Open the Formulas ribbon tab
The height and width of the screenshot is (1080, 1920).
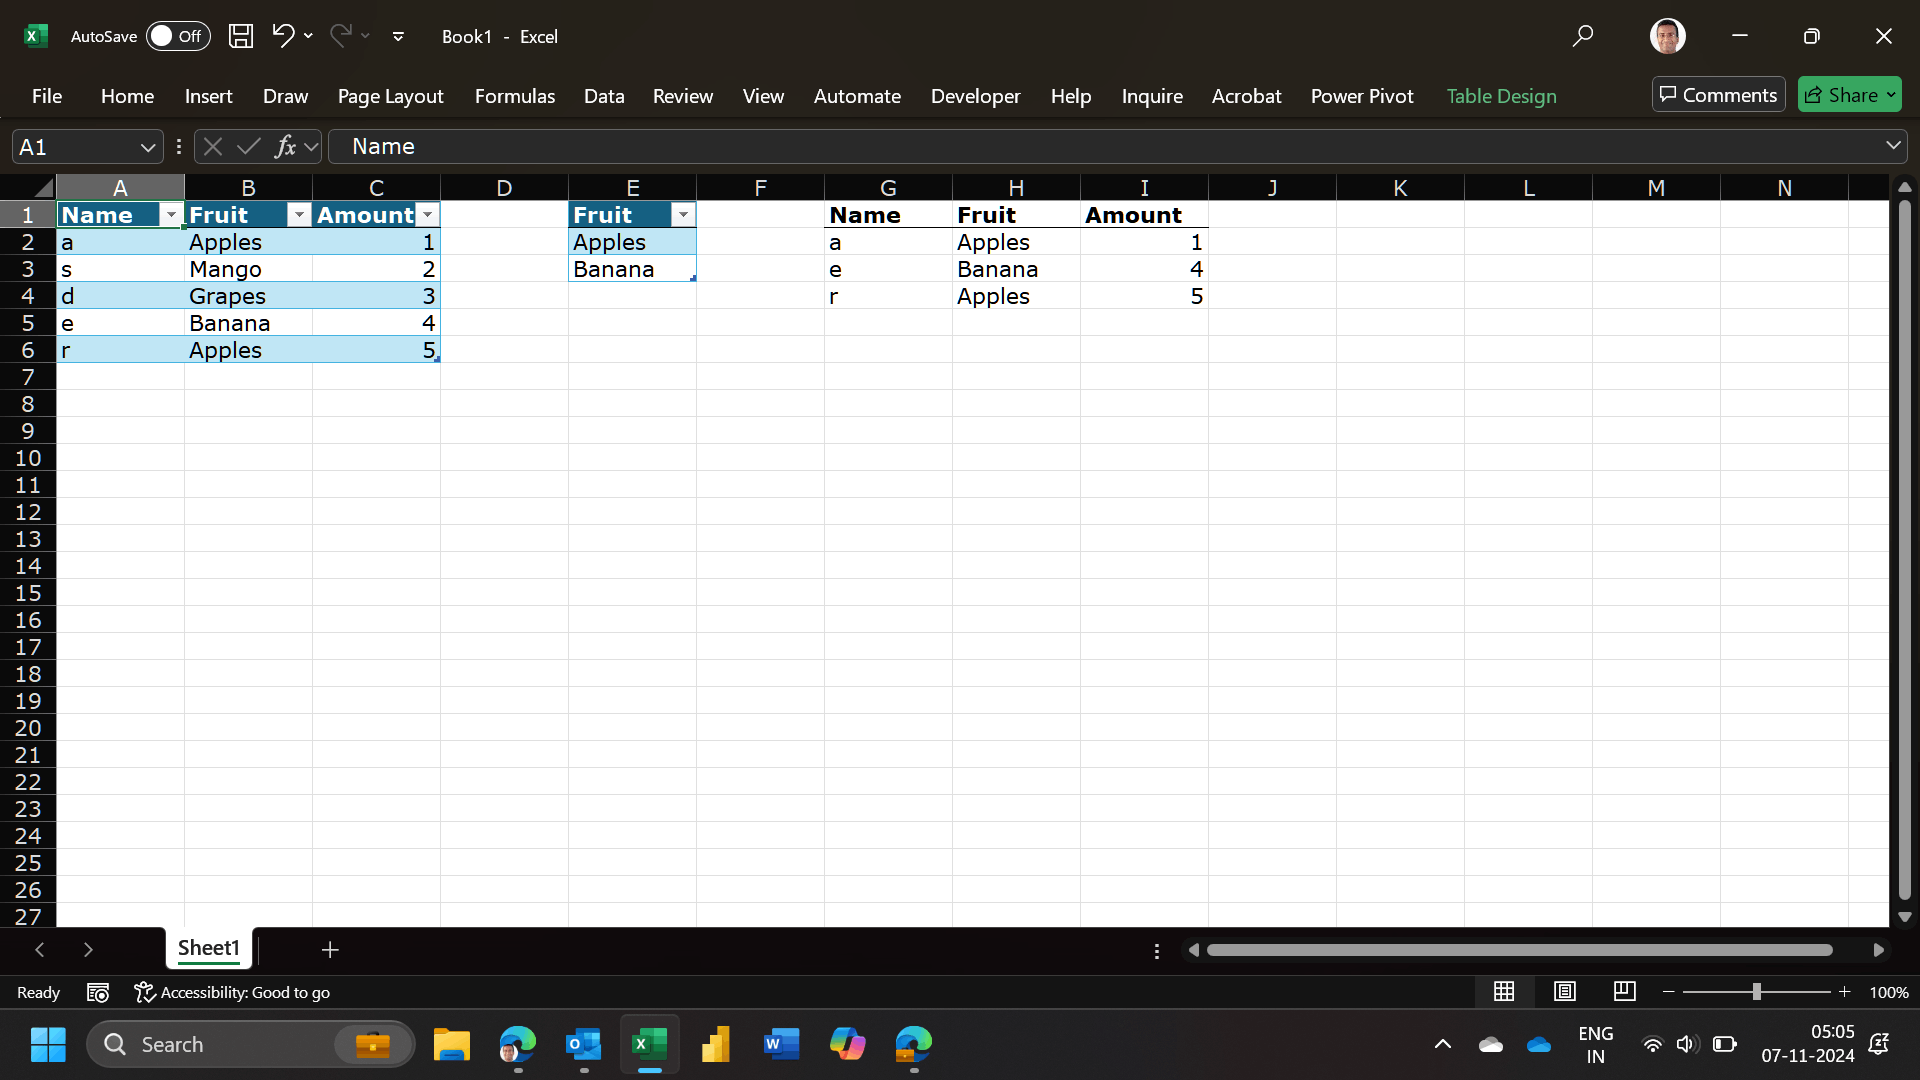pos(514,96)
